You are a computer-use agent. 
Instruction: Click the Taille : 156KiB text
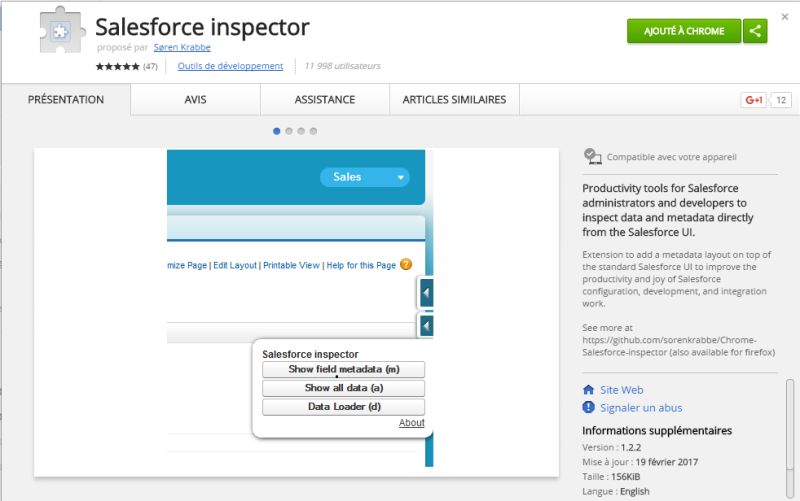pyautogui.click(x=611, y=477)
